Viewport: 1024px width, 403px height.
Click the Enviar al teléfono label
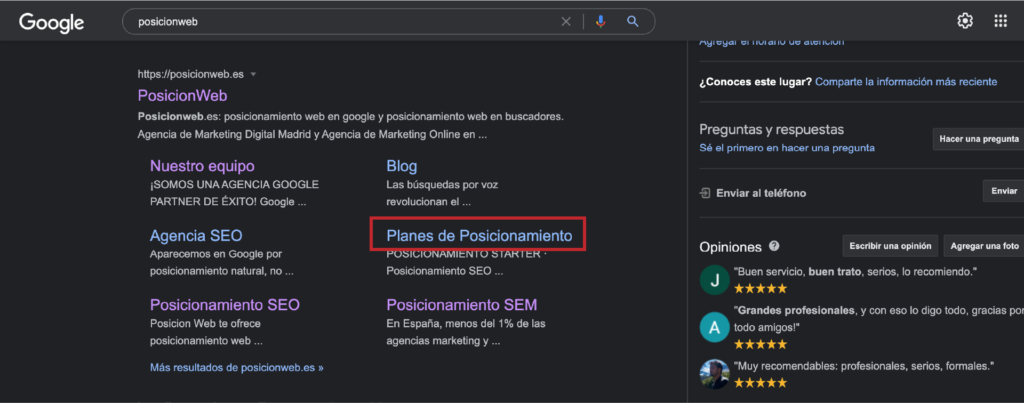(761, 193)
